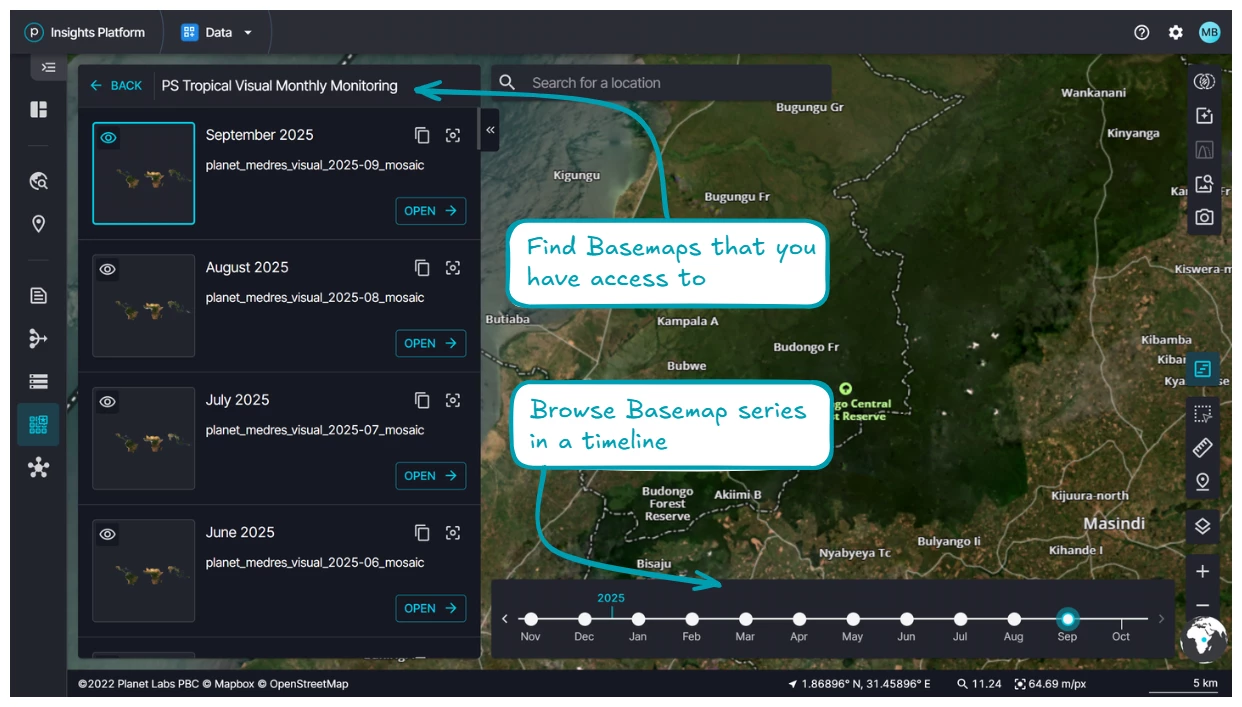Open the dashboard layout icon in left sidebar
The width and height of the screenshot is (1242, 707).
click(39, 109)
